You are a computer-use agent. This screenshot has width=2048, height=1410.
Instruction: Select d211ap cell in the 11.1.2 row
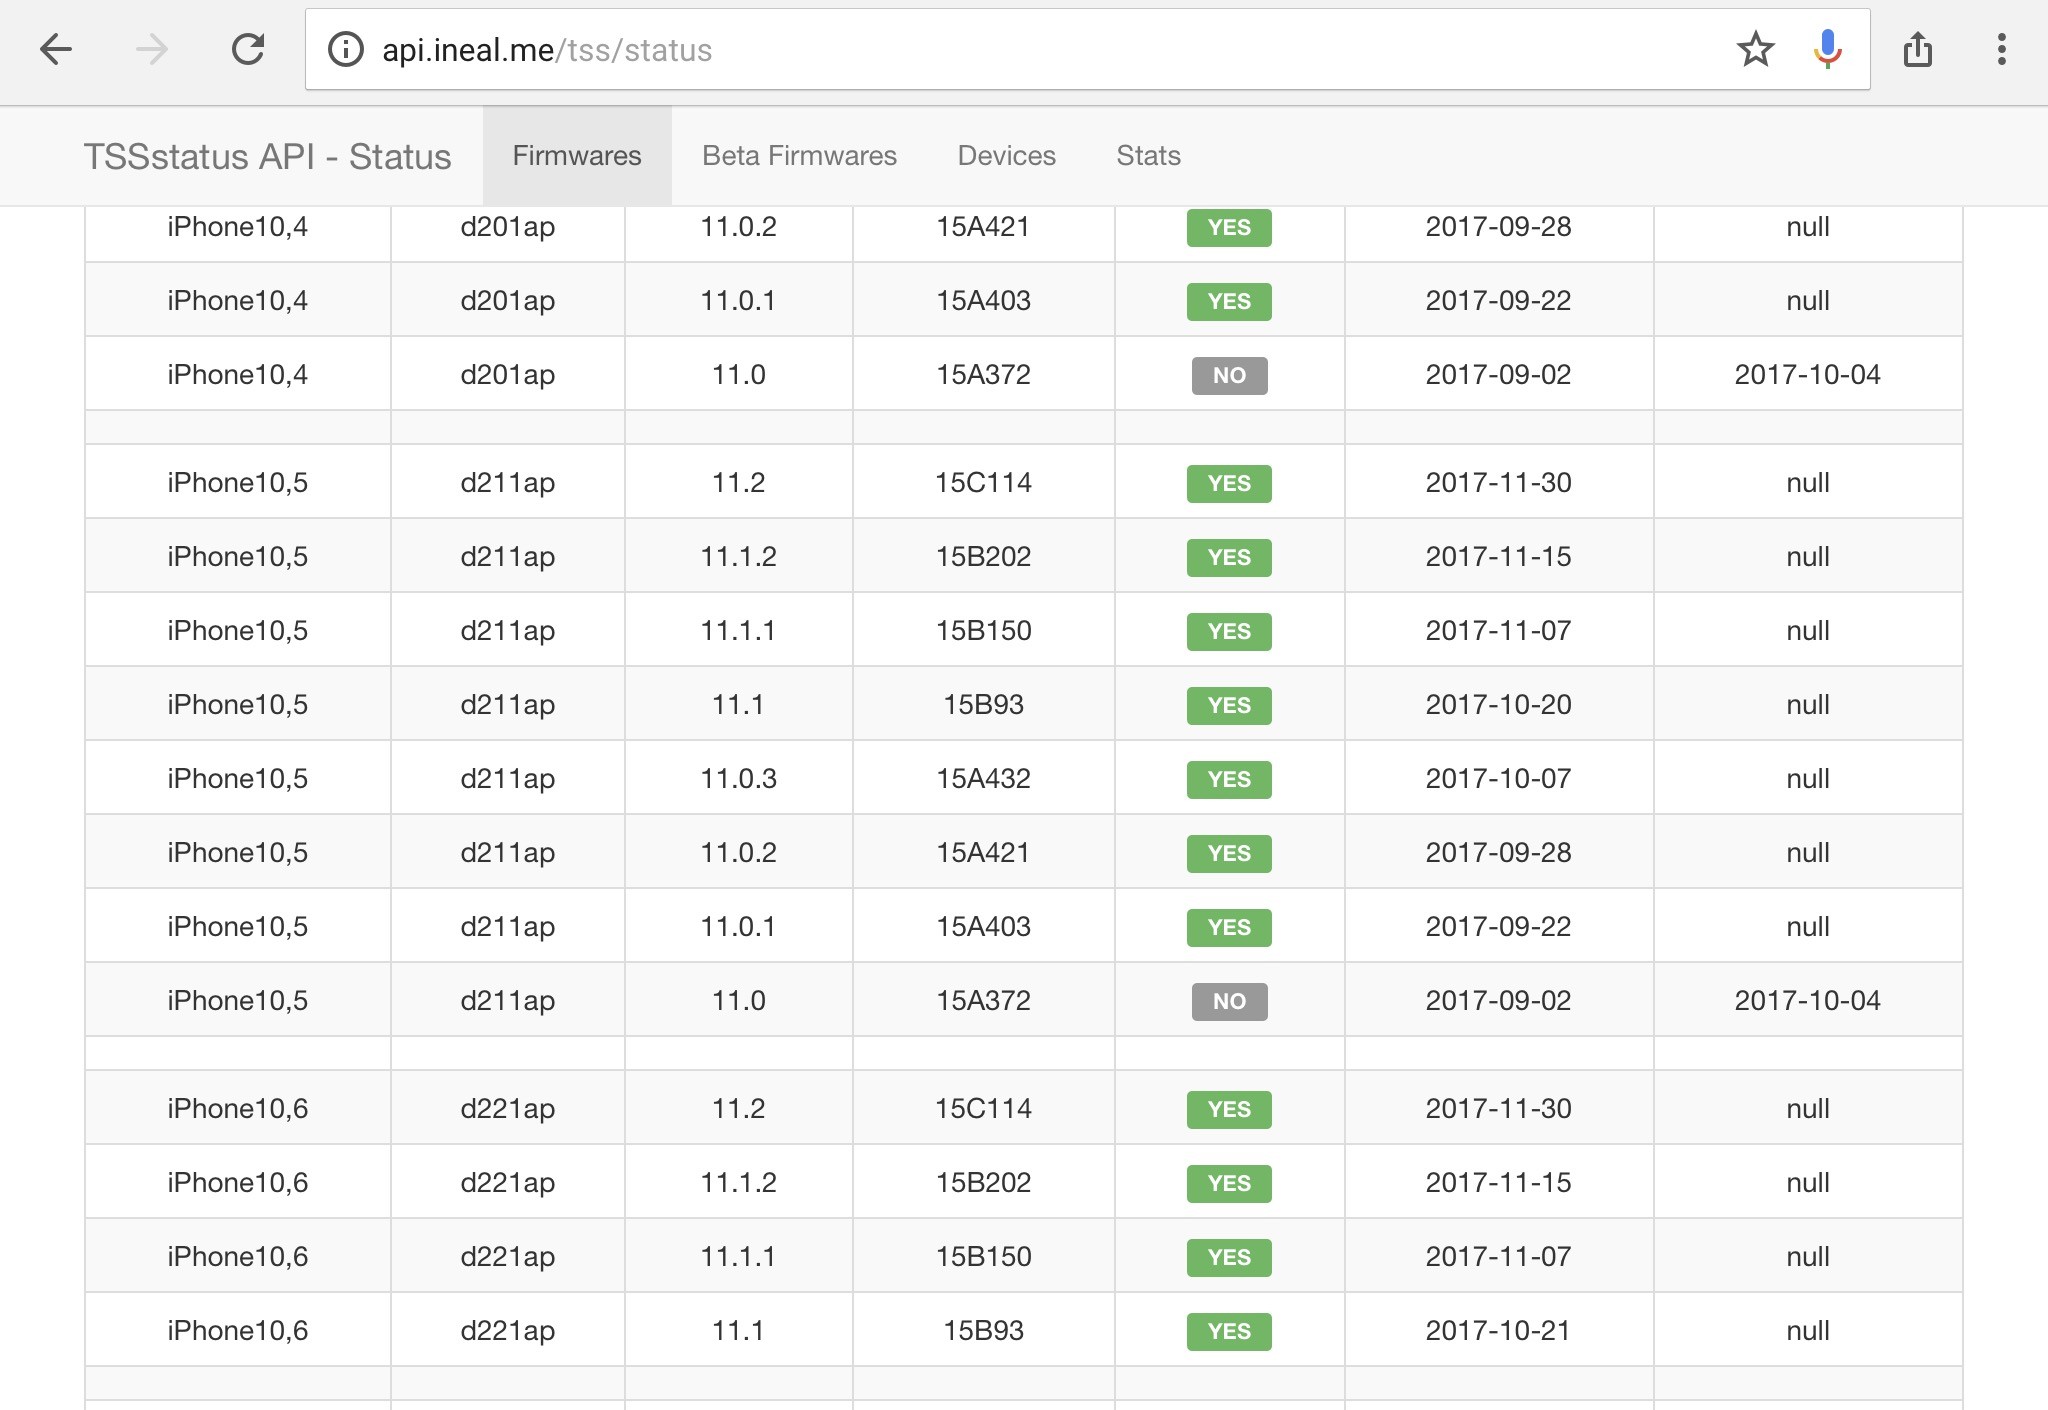[507, 557]
